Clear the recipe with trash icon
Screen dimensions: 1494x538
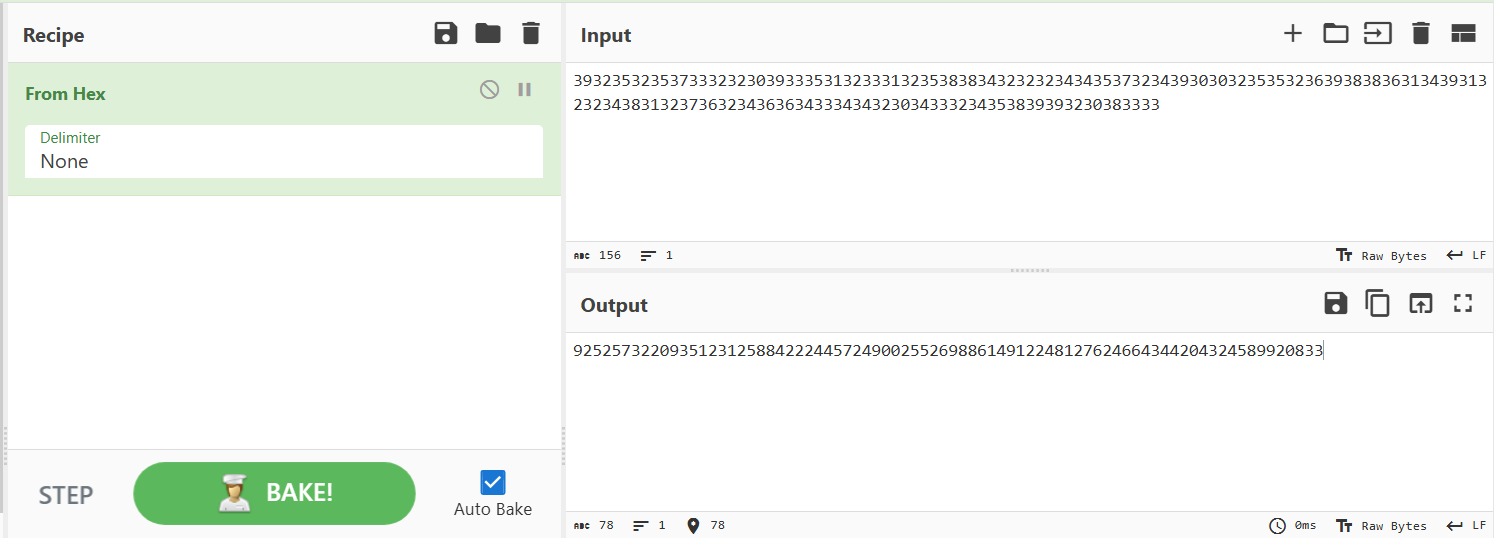click(531, 34)
